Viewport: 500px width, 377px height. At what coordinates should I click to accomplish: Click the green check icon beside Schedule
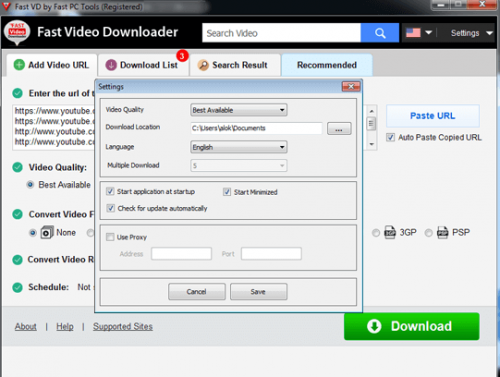[17, 287]
